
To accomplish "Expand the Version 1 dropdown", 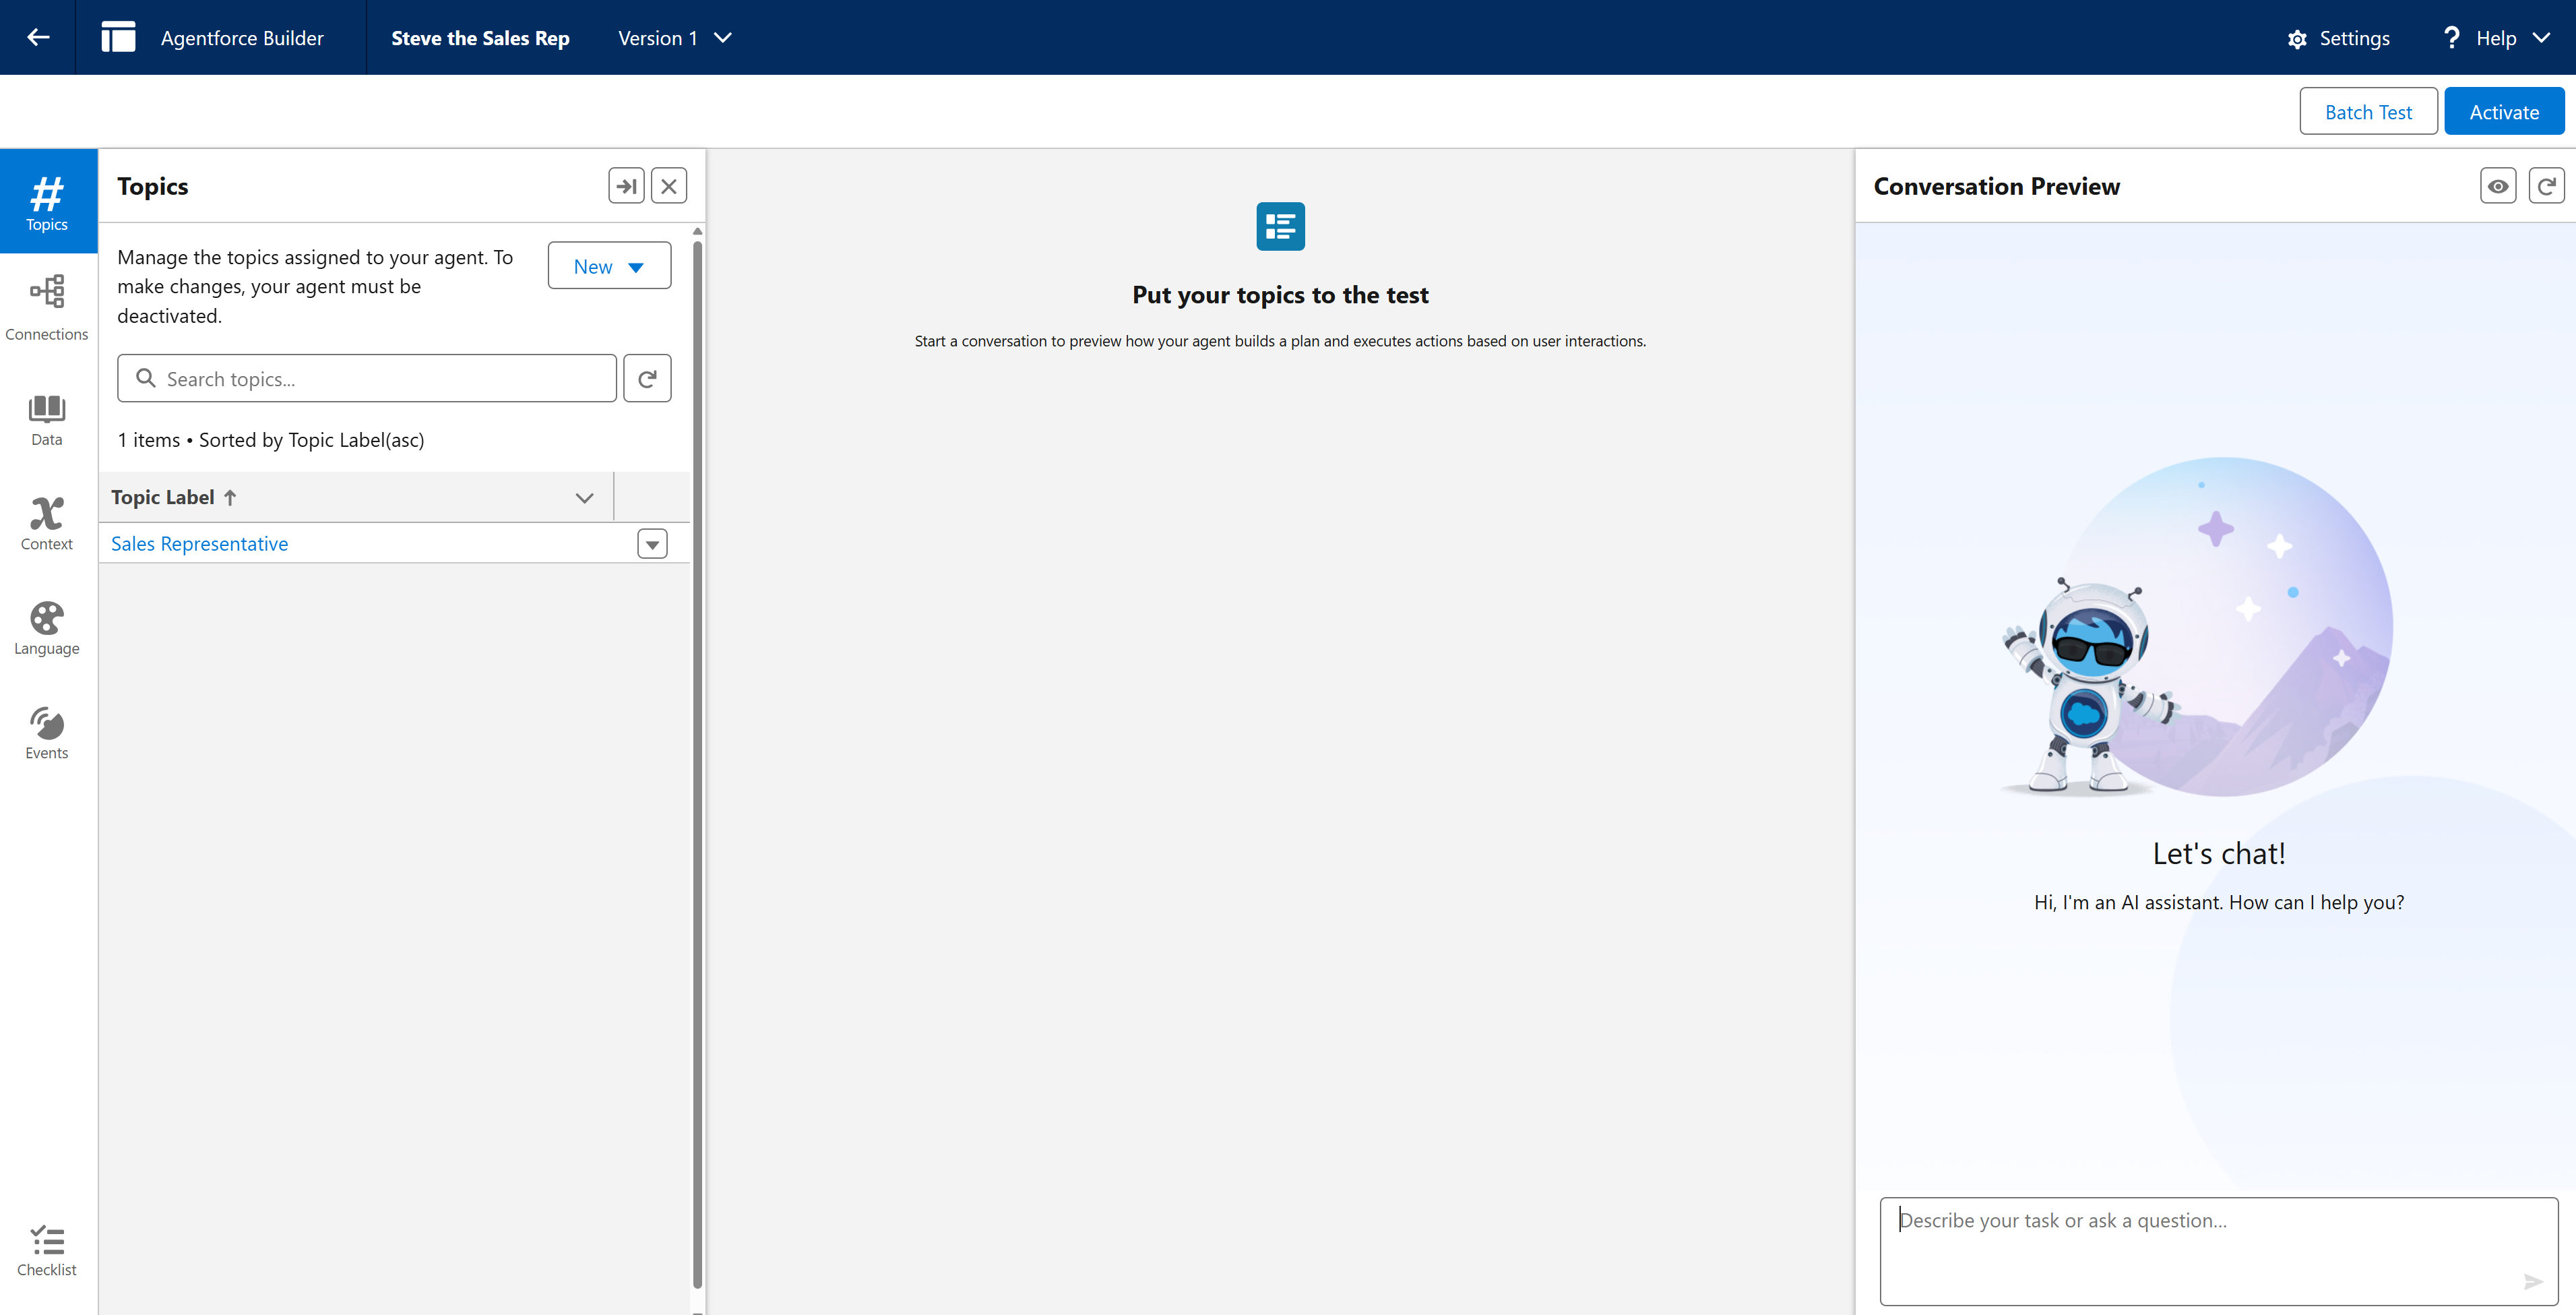I will tap(675, 38).
